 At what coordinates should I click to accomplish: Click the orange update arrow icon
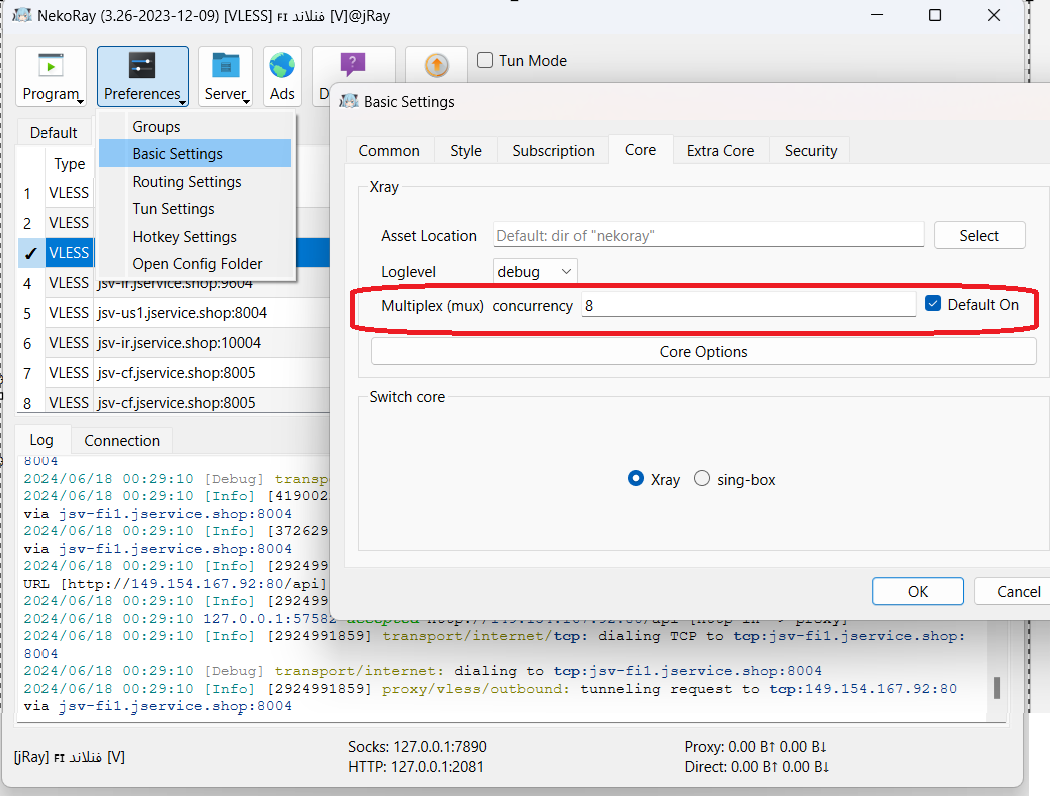coord(436,66)
